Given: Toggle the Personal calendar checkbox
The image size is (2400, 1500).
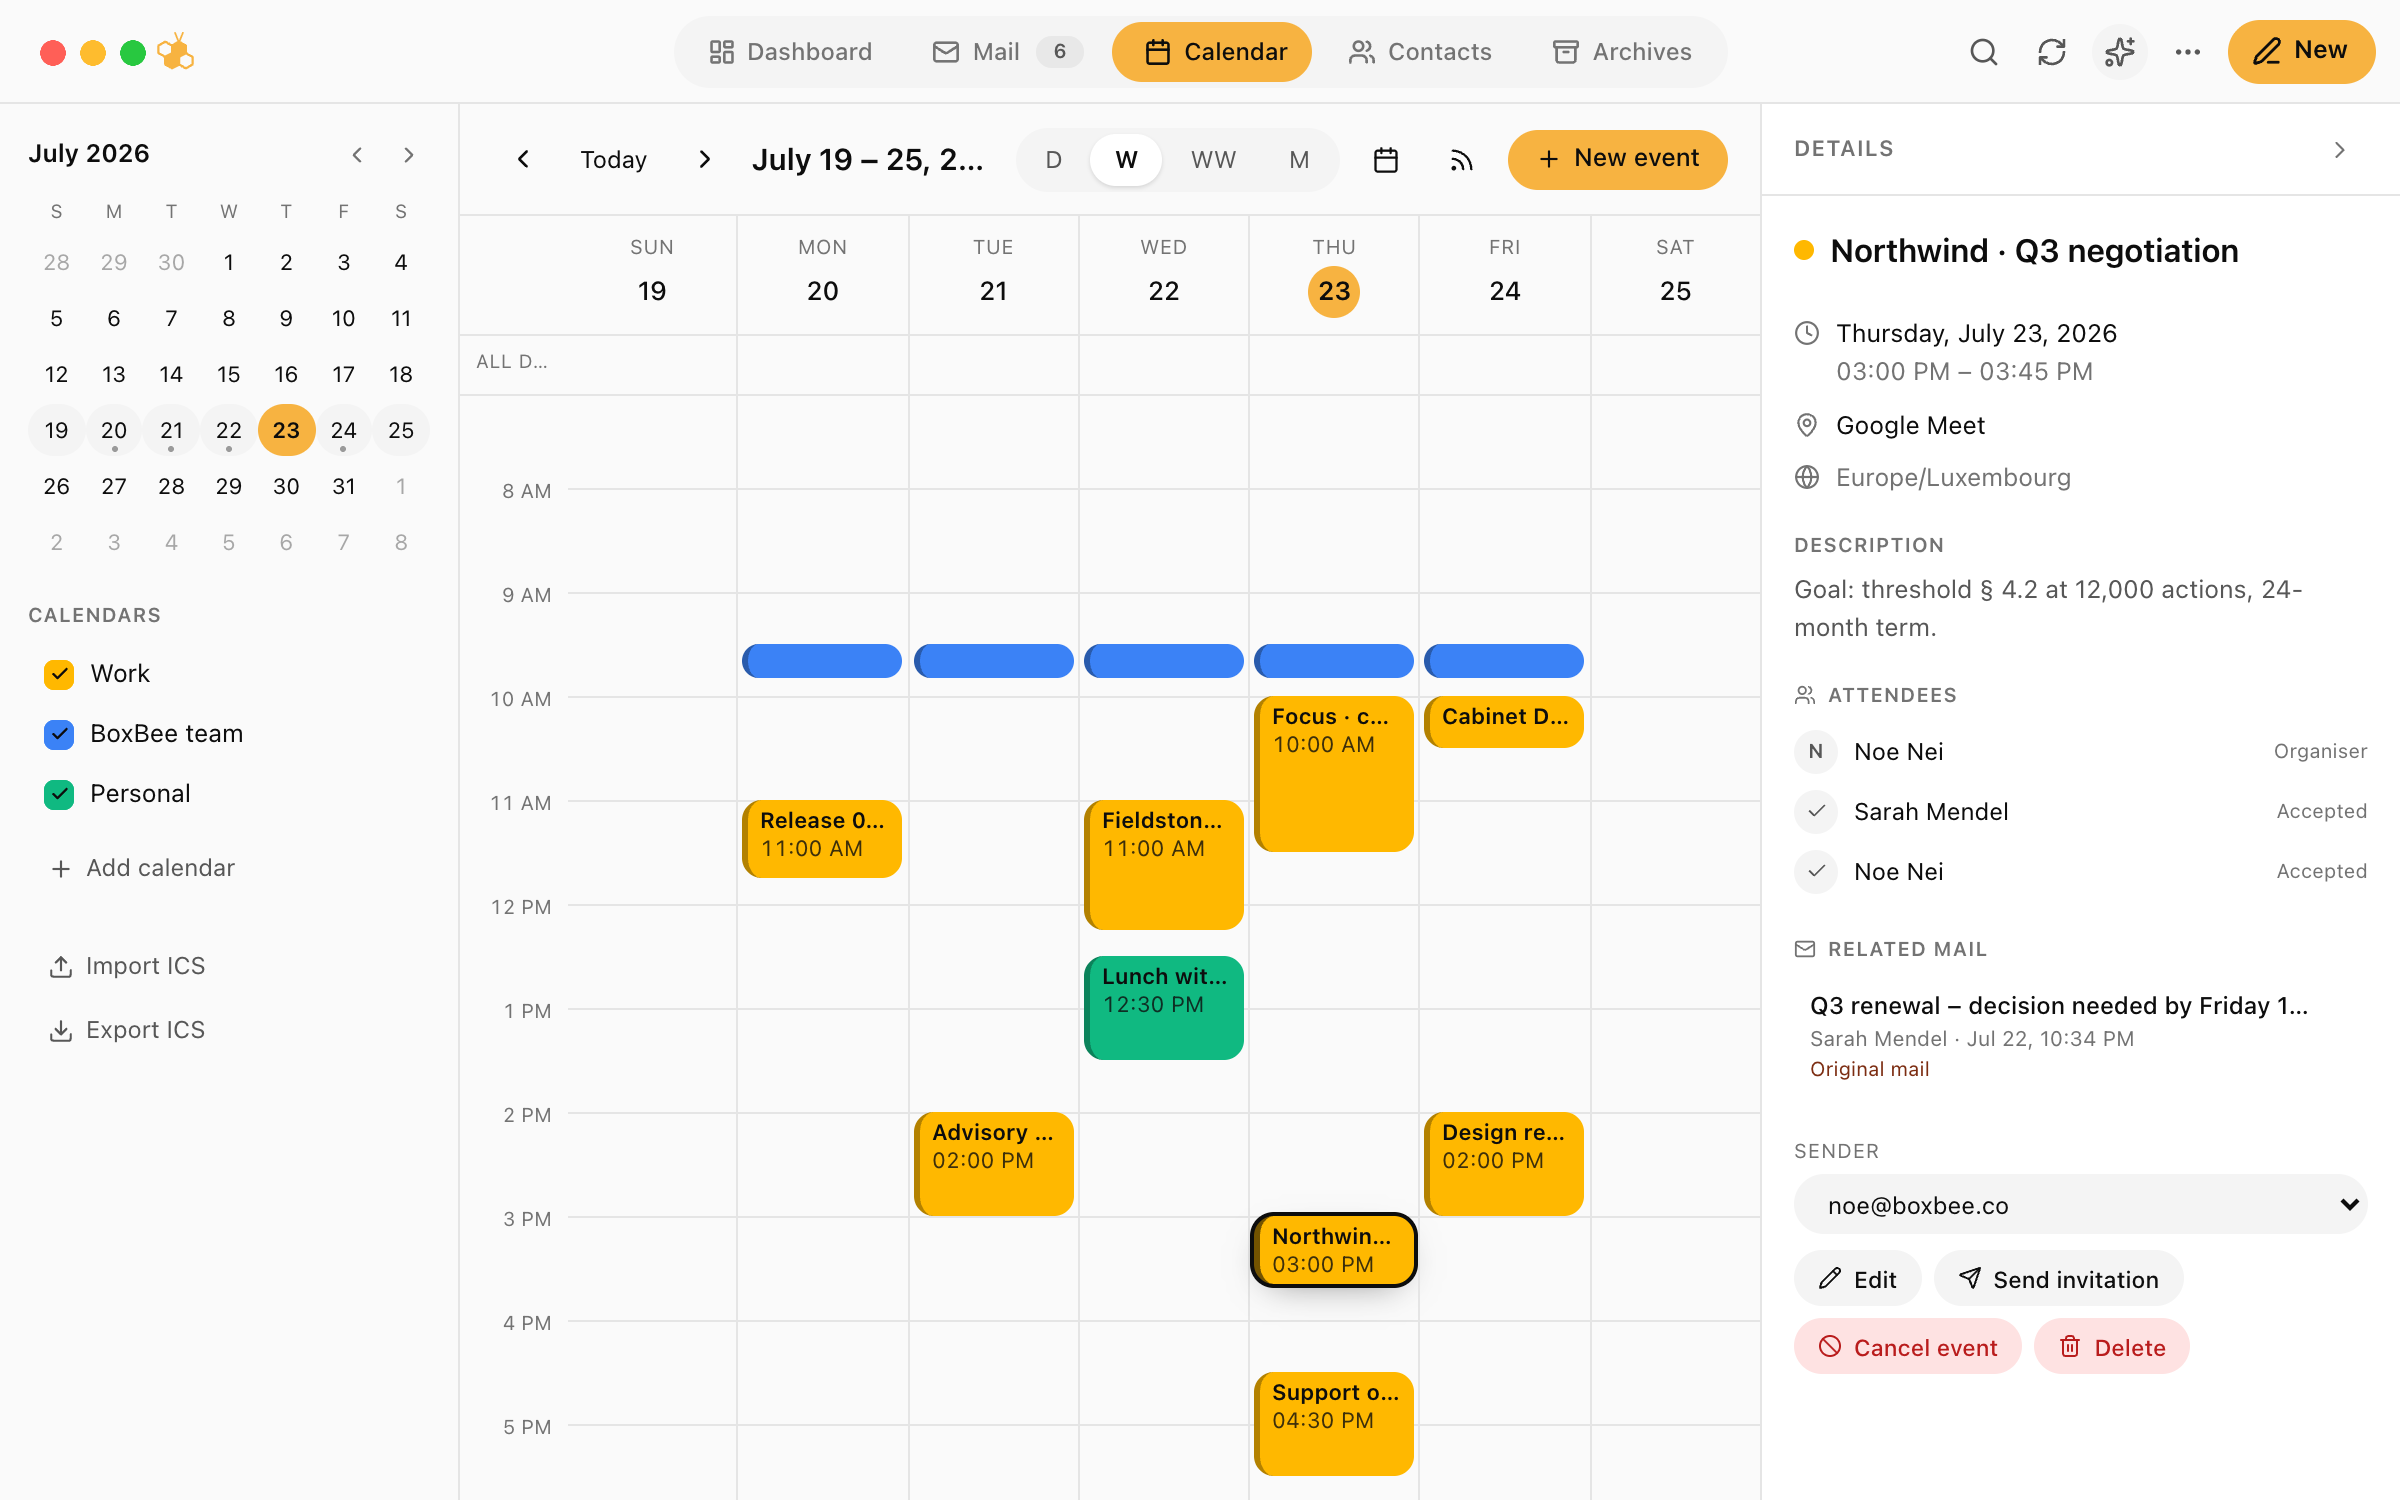Looking at the screenshot, I should (x=59, y=794).
